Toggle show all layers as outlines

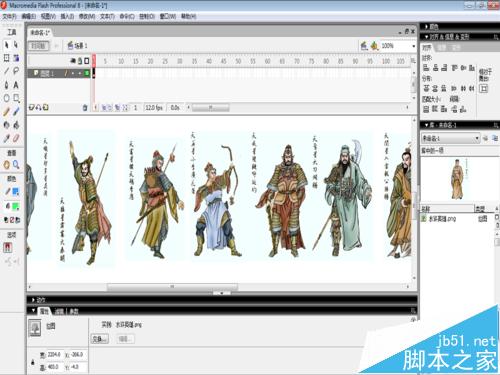click(87, 61)
